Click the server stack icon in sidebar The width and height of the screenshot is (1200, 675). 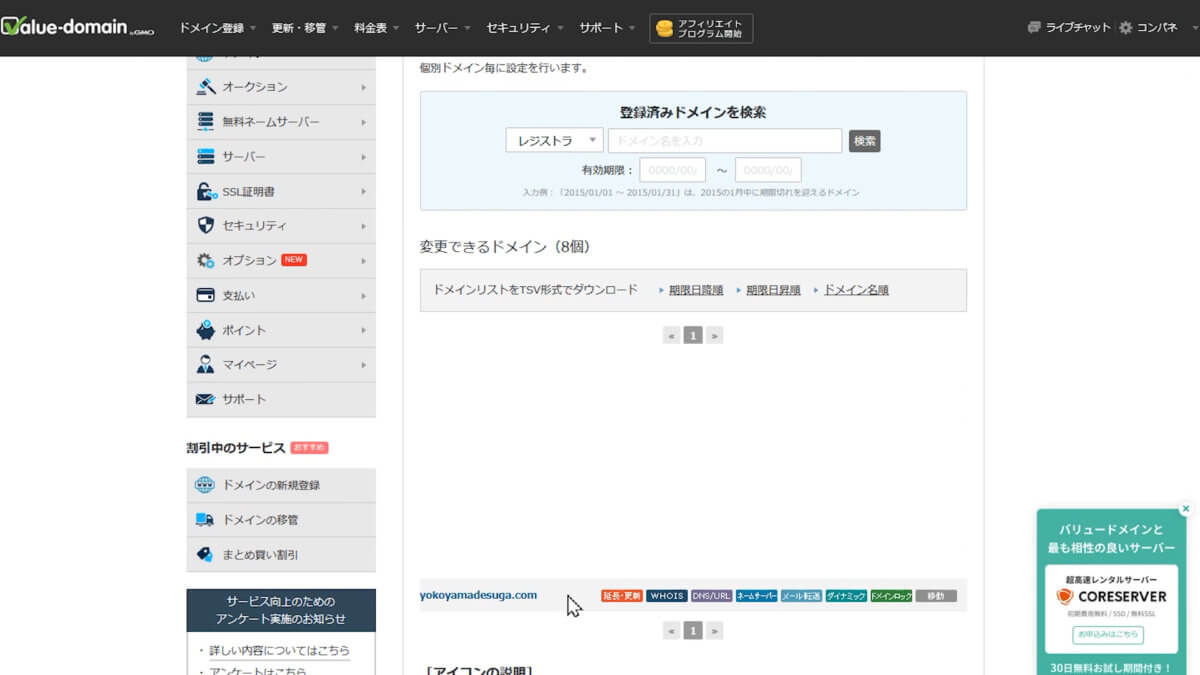click(206, 156)
